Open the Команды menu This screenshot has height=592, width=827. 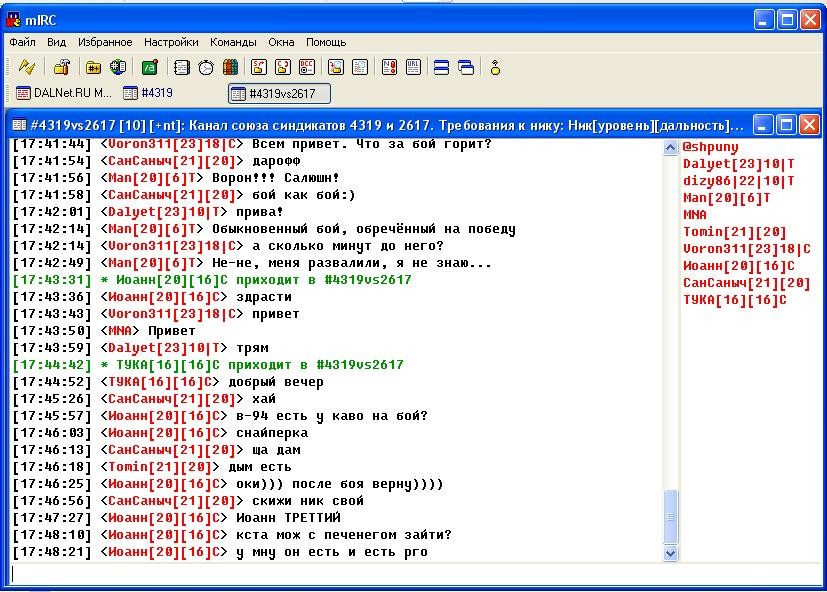(x=233, y=42)
